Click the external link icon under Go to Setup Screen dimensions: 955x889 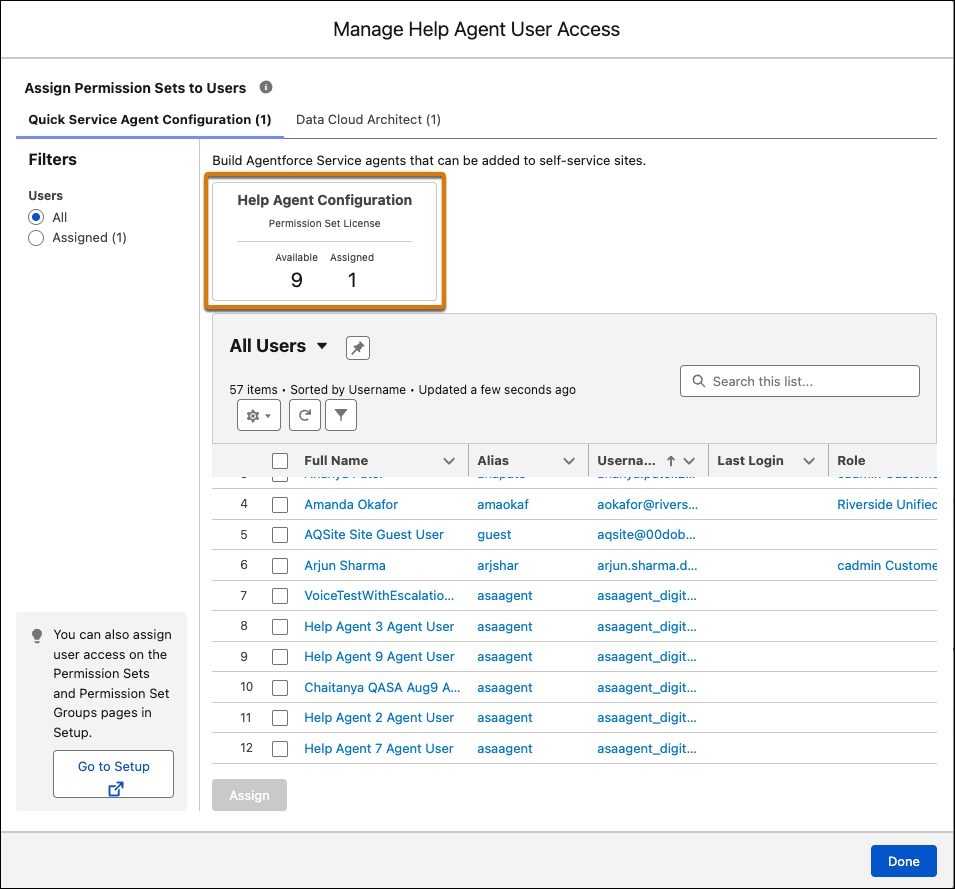(115, 789)
